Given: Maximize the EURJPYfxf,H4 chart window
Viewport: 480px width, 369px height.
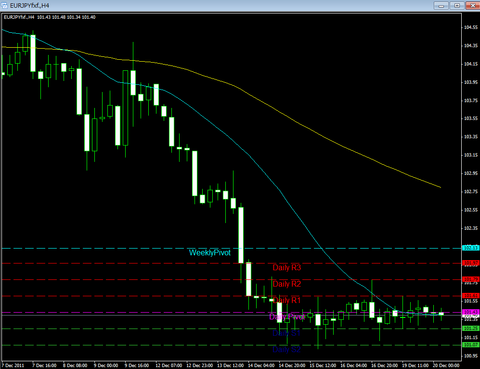Looking at the screenshot, I should [457, 5].
